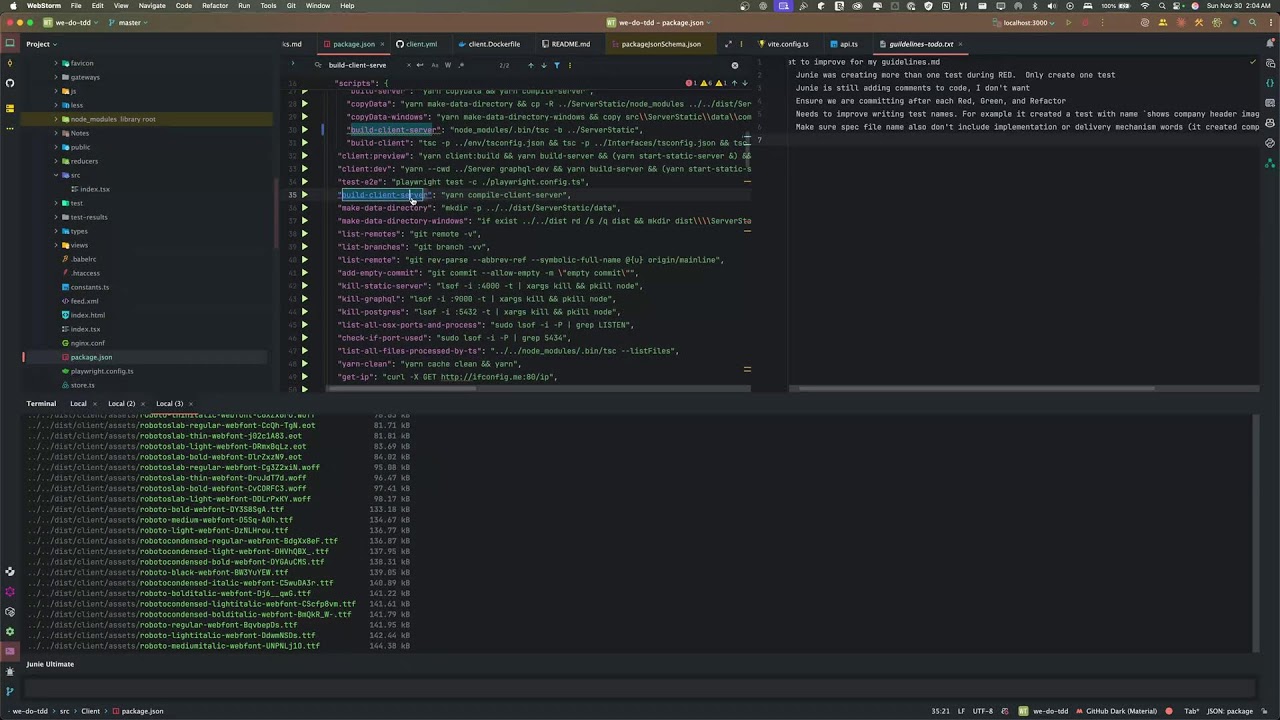Click the UTF-8 encoding status widget
Image resolution: width=1280 pixels, height=720 pixels.
pos(983,711)
